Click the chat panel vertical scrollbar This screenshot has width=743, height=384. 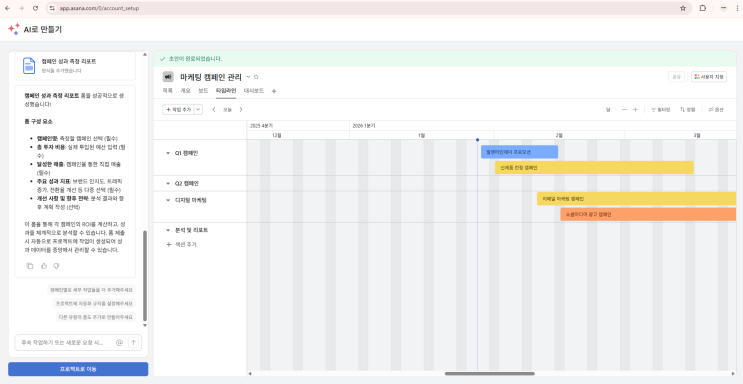pos(145,275)
